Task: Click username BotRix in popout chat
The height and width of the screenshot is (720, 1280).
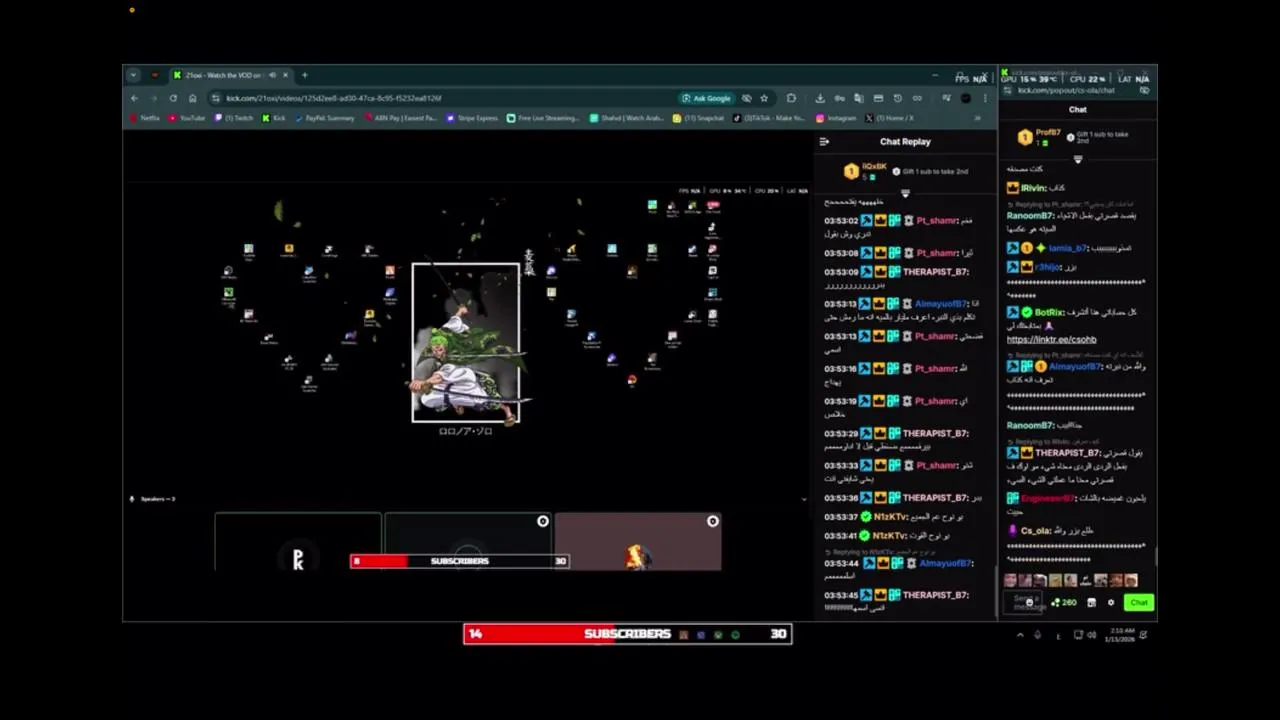Action: [x=1050, y=312]
